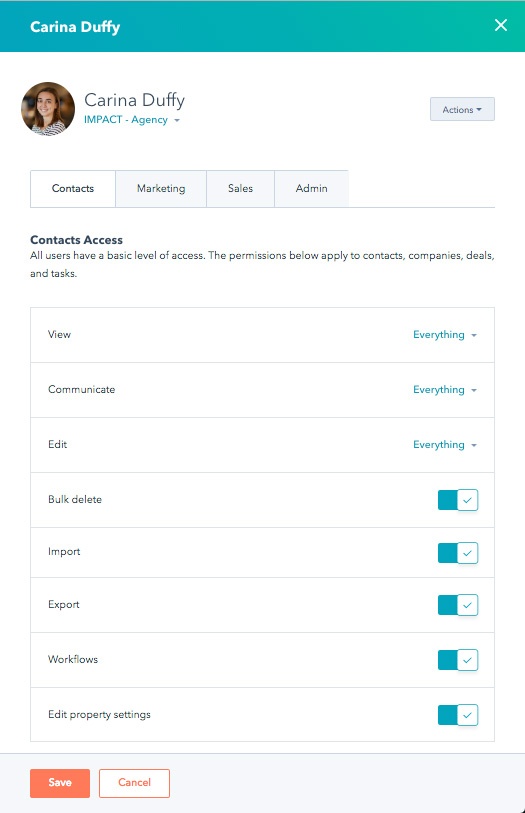Expand the IMPACT - Agency team dropdown
This screenshot has width=525, height=813.
point(132,120)
